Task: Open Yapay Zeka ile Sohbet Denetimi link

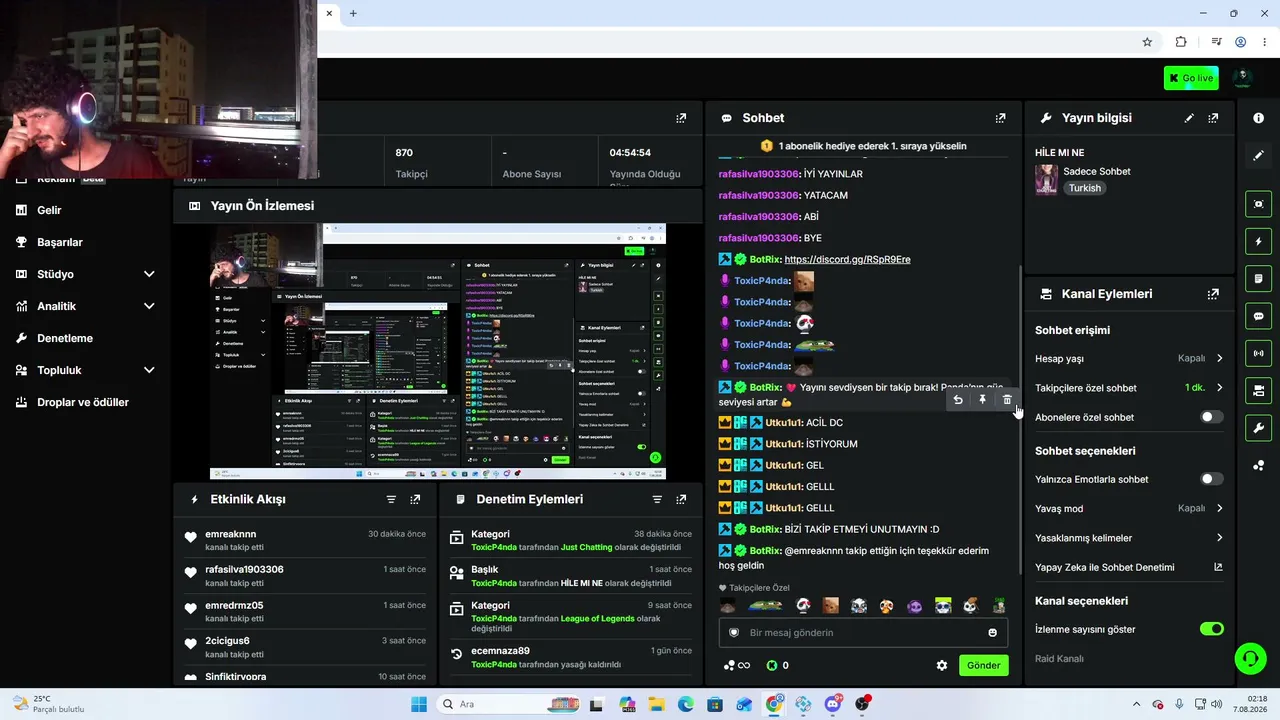Action: pos(1129,567)
